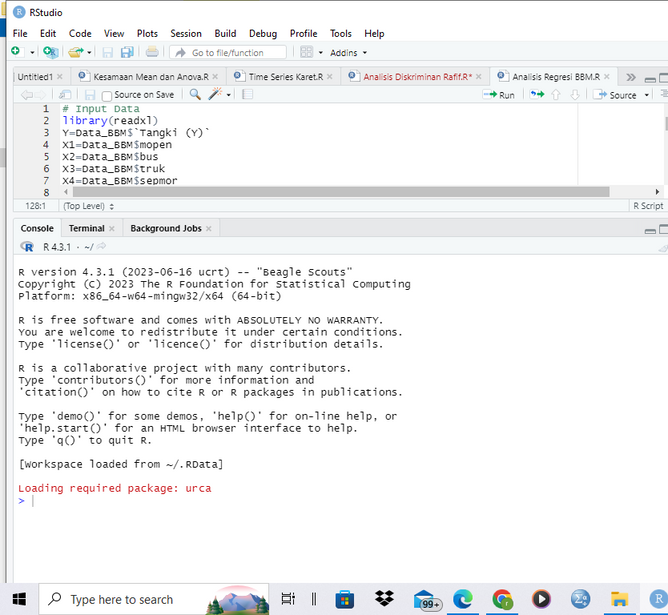Open the Session menu
This screenshot has height=615, width=668.
pyautogui.click(x=185, y=33)
